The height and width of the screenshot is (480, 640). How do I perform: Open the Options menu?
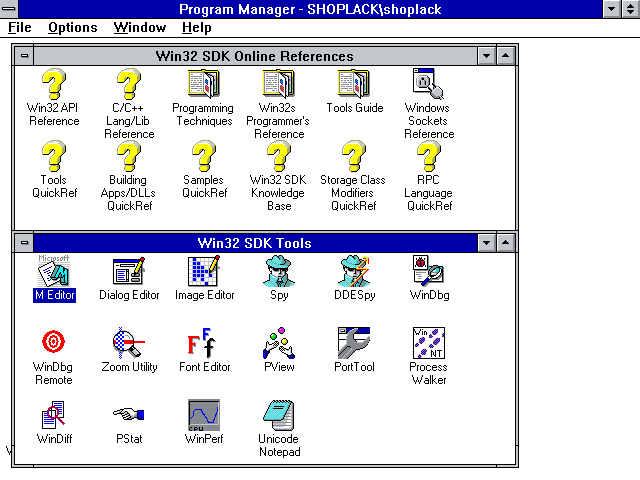(73, 27)
